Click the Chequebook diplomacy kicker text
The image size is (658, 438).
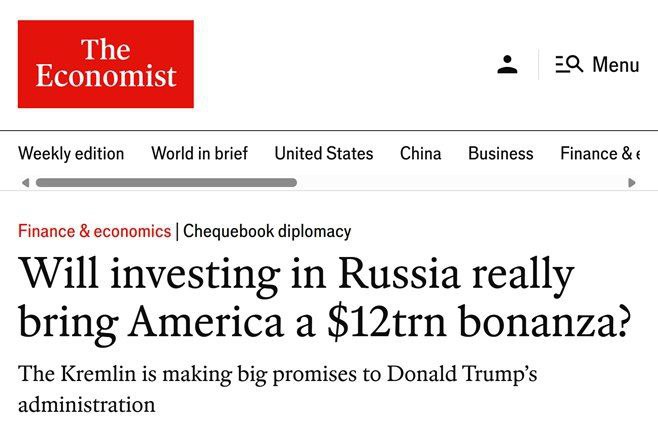click(x=267, y=231)
